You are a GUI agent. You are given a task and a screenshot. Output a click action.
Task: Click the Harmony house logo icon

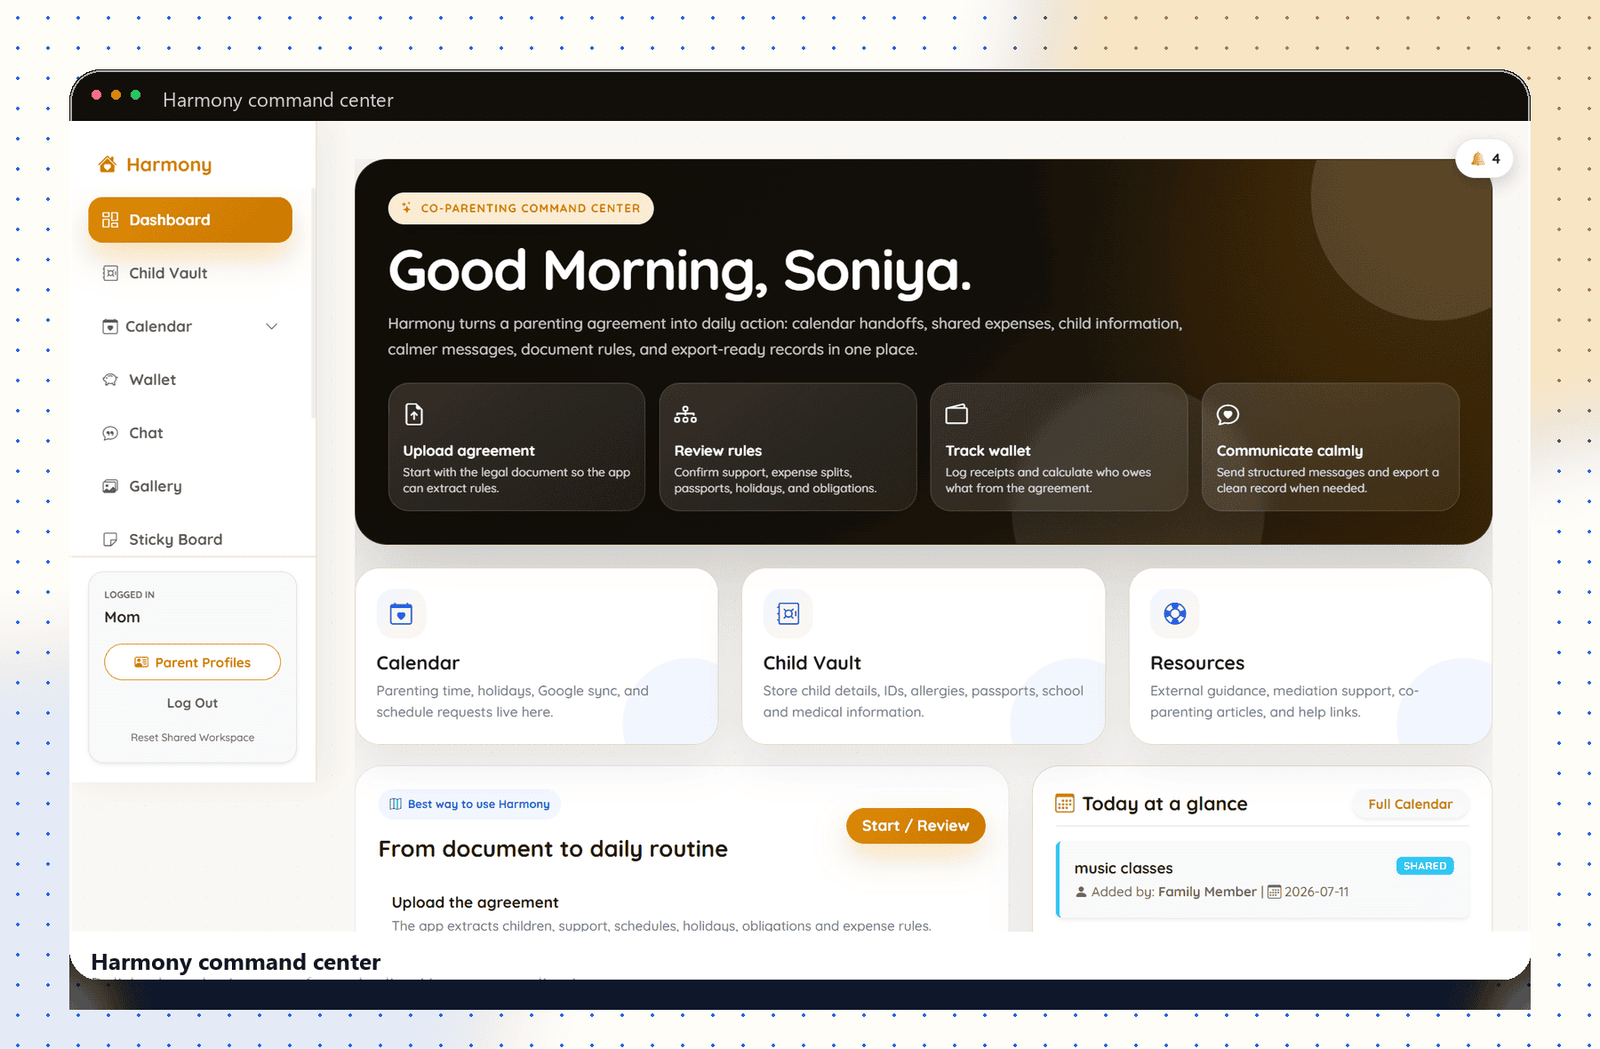click(x=107, y=164)
